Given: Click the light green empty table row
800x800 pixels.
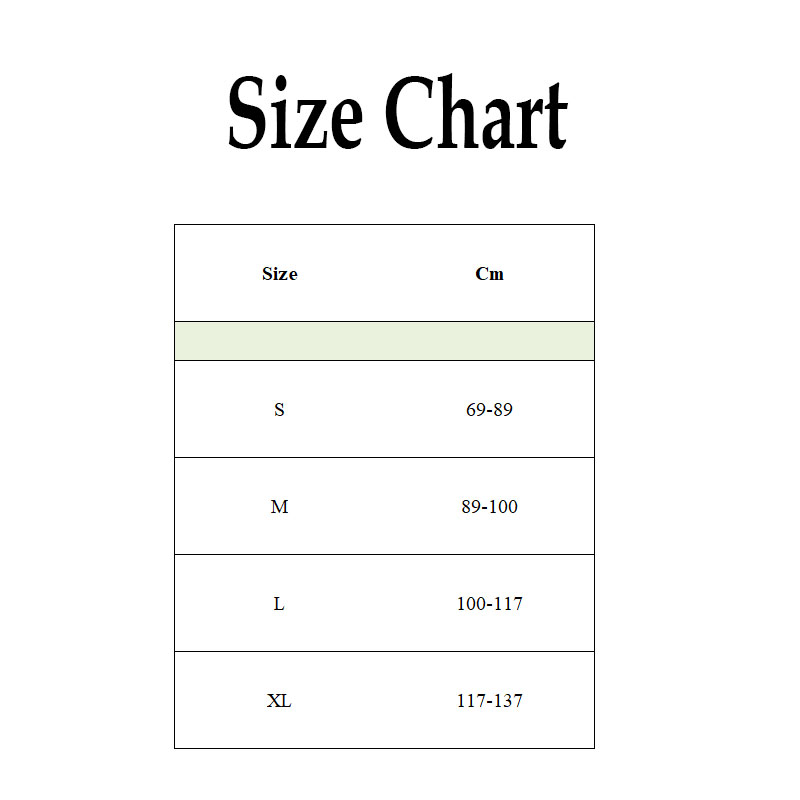Looking at the screenshot, I should [x=384, y=341].
